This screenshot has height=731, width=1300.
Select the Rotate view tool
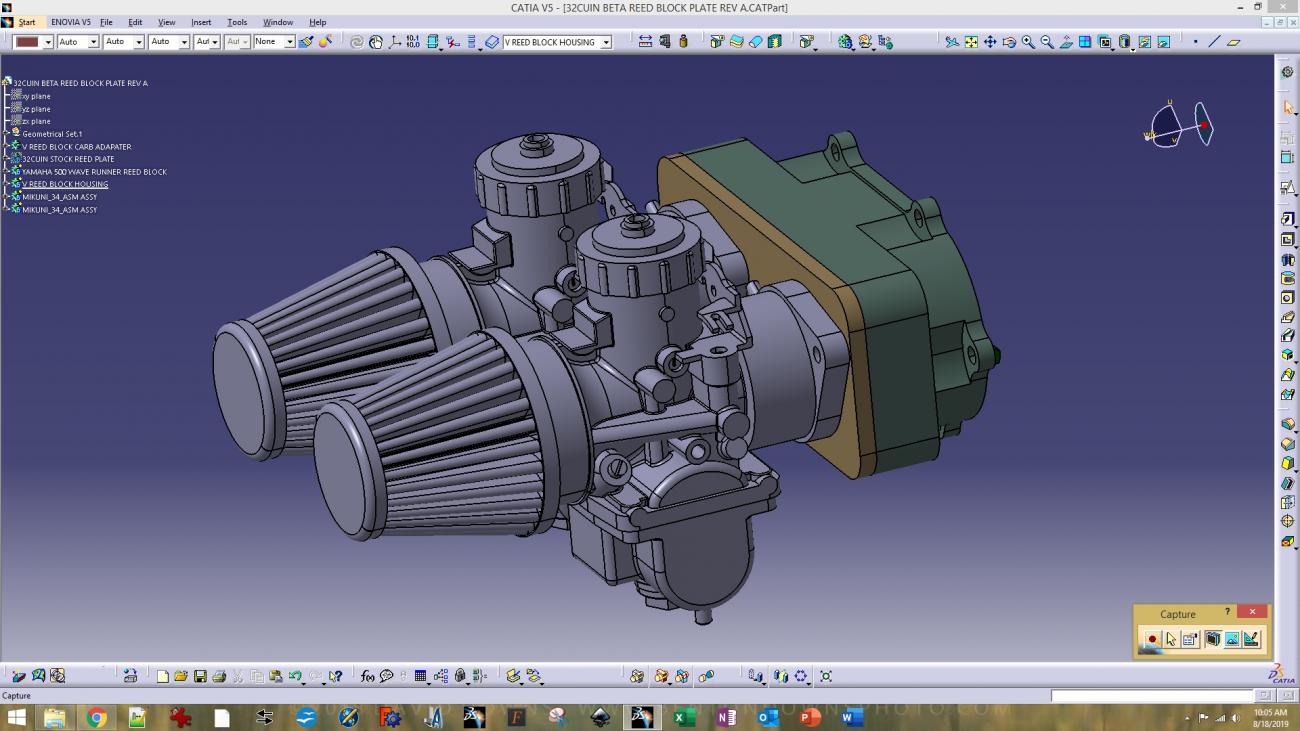point(1009,42)
